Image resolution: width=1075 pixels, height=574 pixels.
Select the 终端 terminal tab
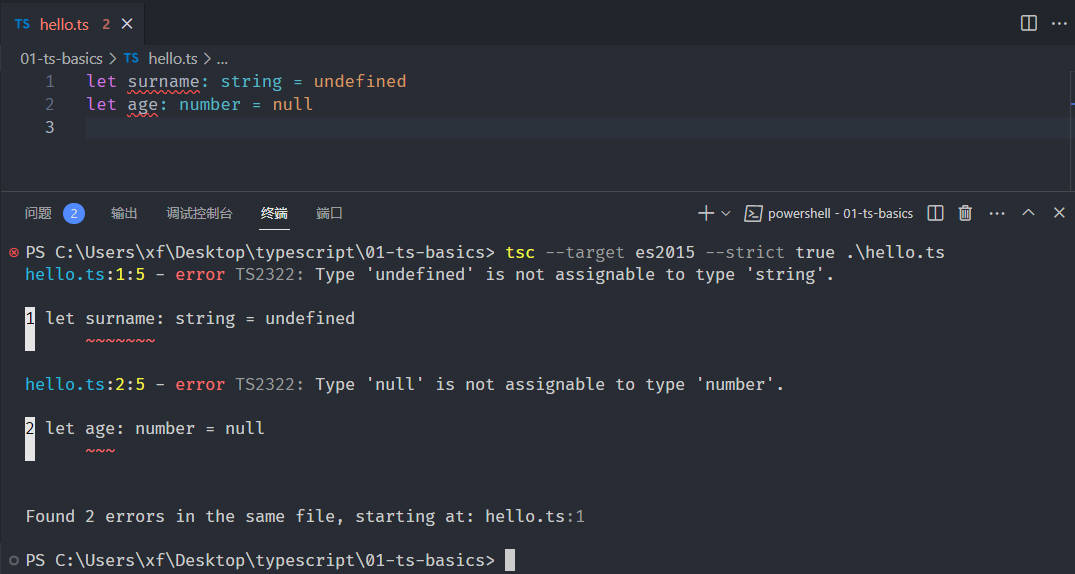(274, 213)
